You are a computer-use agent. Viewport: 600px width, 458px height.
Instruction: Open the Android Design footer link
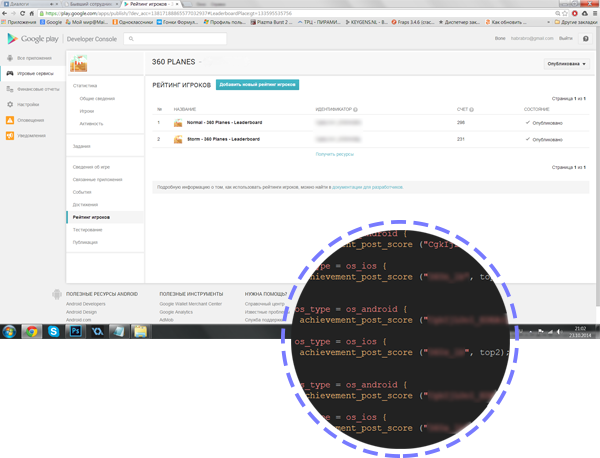(x=81, y=312)
